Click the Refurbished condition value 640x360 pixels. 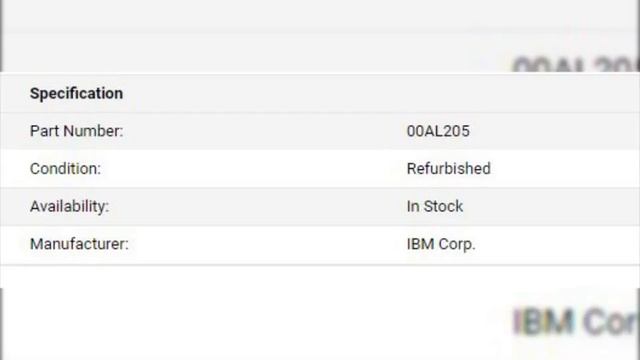(x=449, y=169)
